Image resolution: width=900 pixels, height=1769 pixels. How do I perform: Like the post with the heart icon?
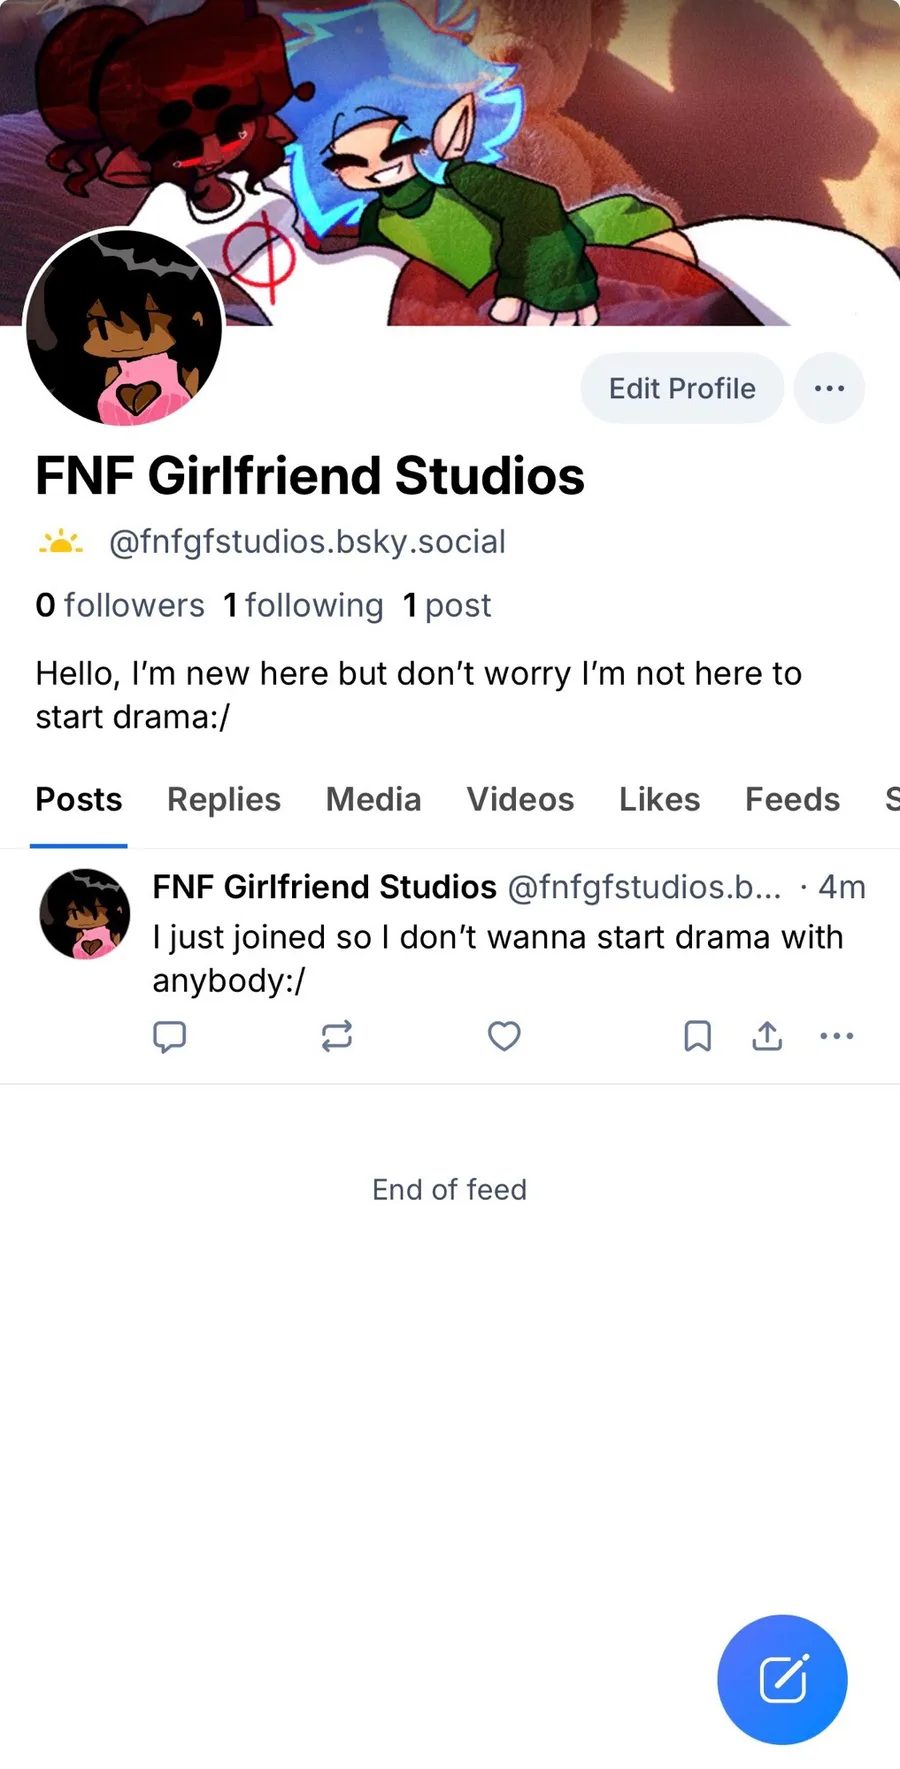coord(504,1036)
